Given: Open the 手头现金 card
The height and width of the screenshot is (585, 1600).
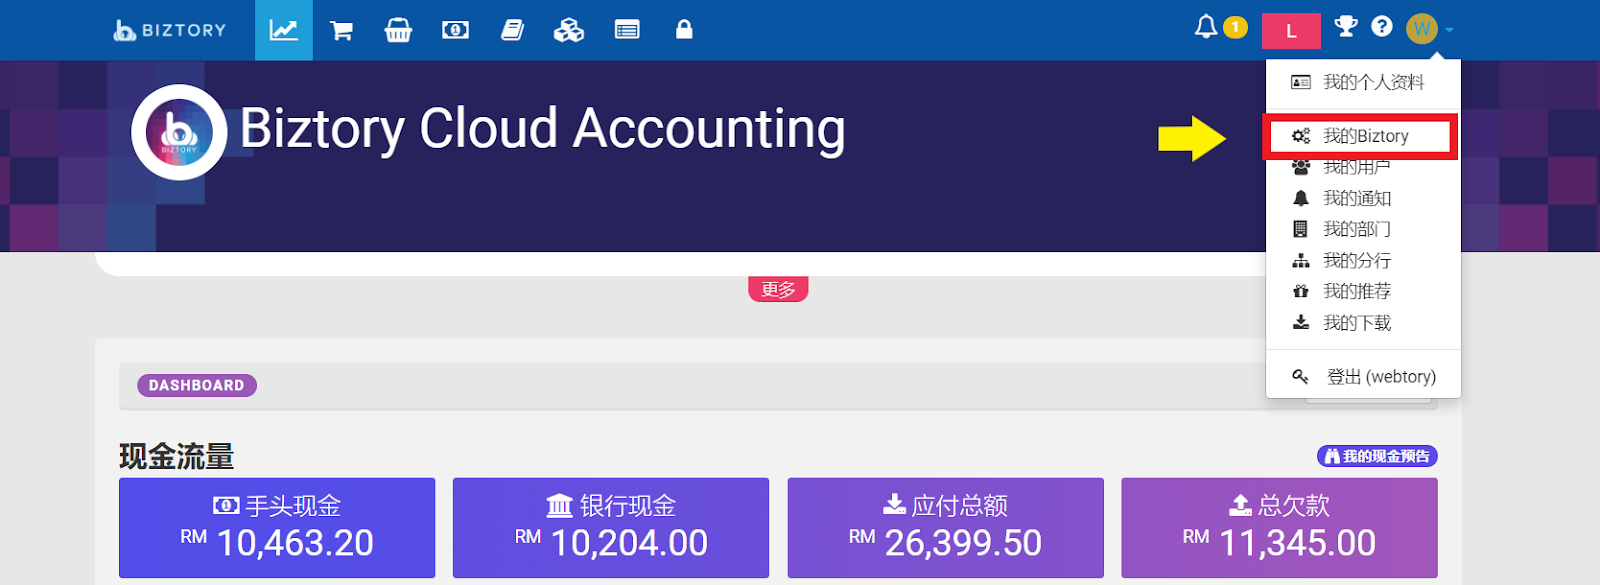Looking at the screenshot, I should (x=277, y=528).
